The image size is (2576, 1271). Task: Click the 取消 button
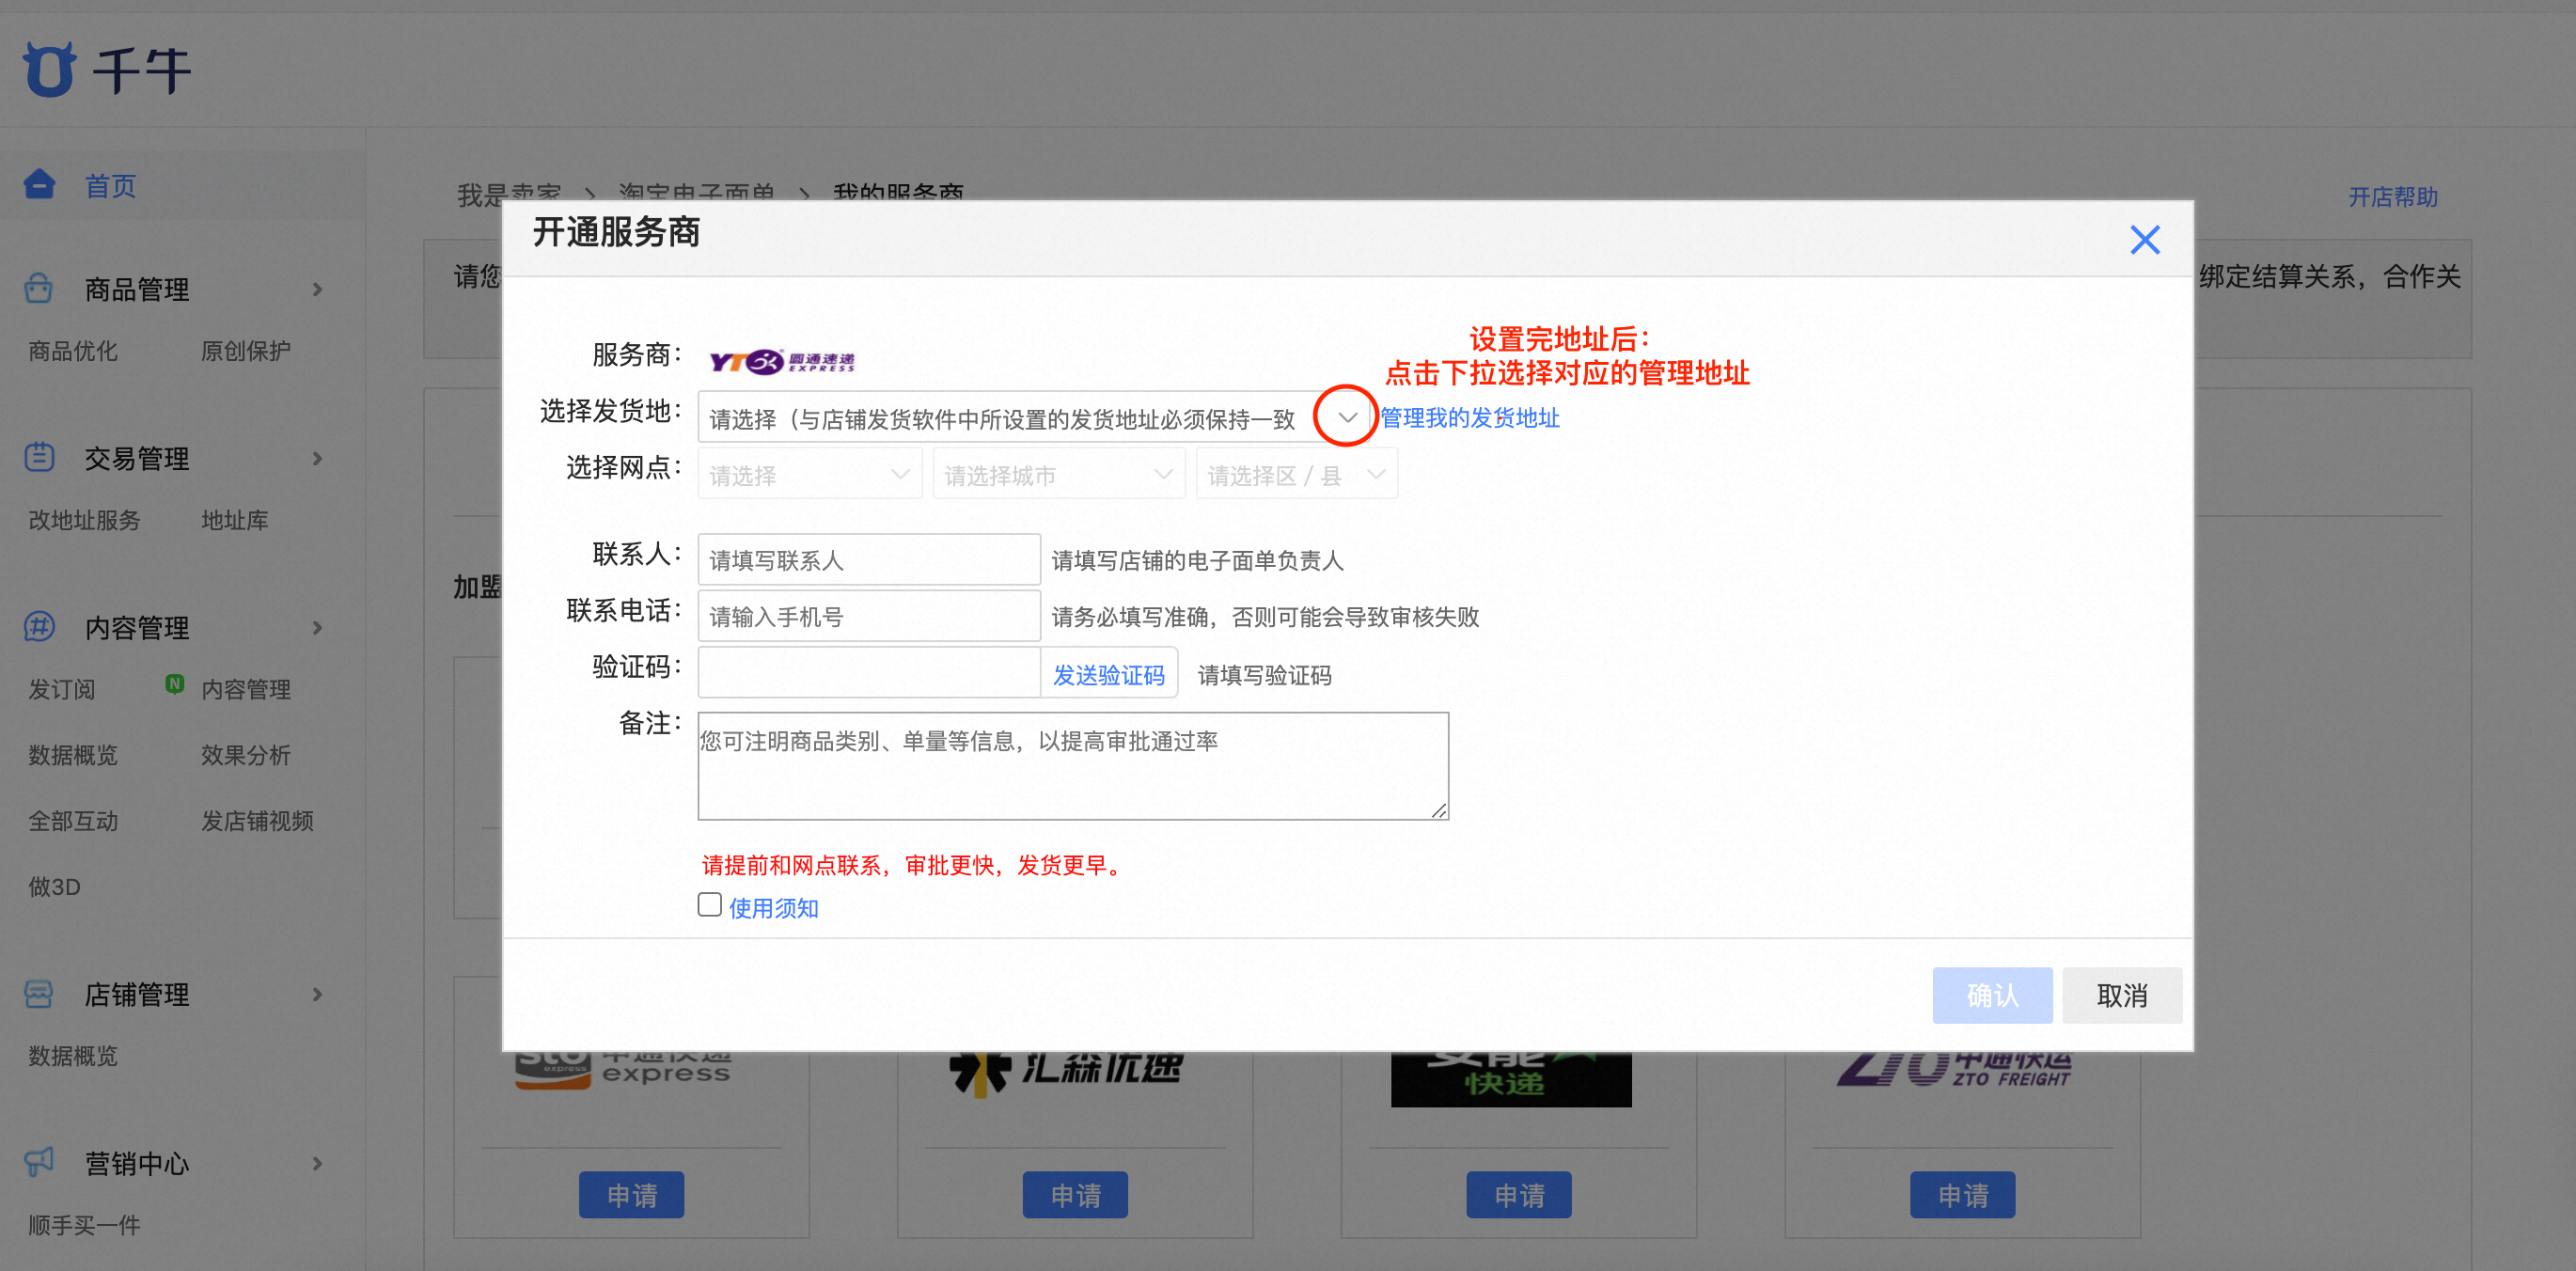(x=2122, y=995)
